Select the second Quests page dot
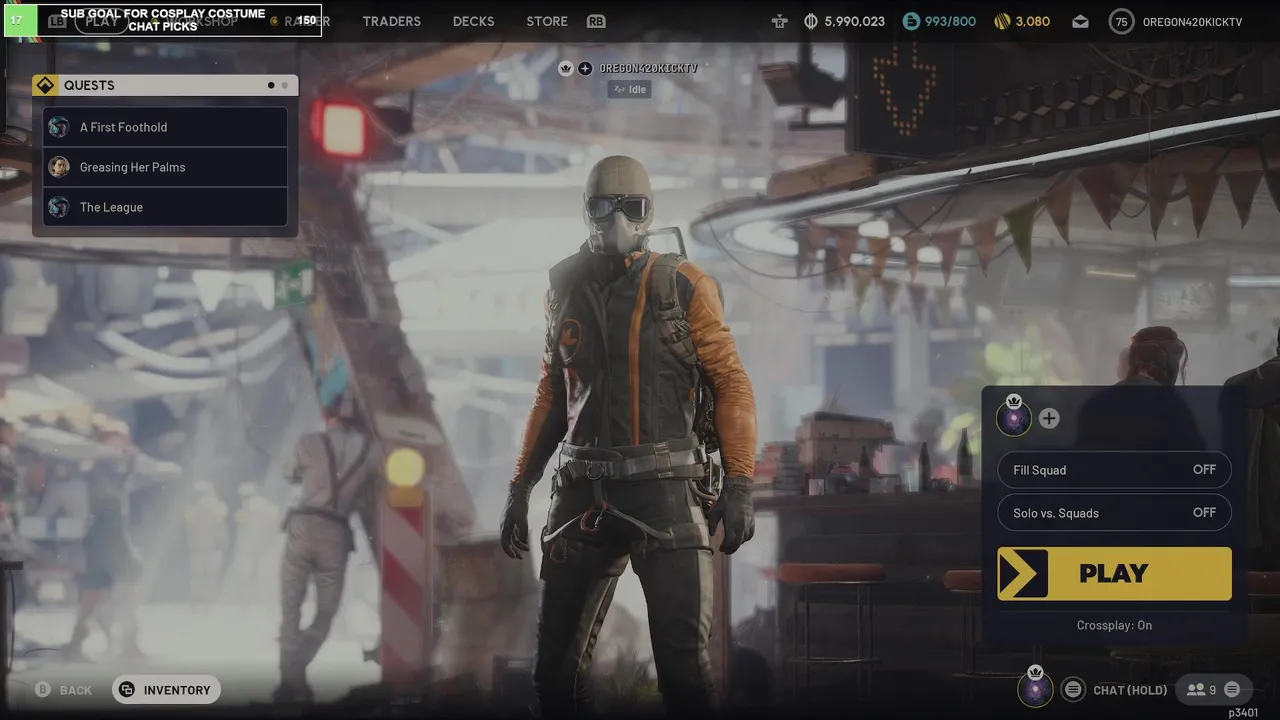The width and height of the screenshot is (1280, 720). [284, 85]
